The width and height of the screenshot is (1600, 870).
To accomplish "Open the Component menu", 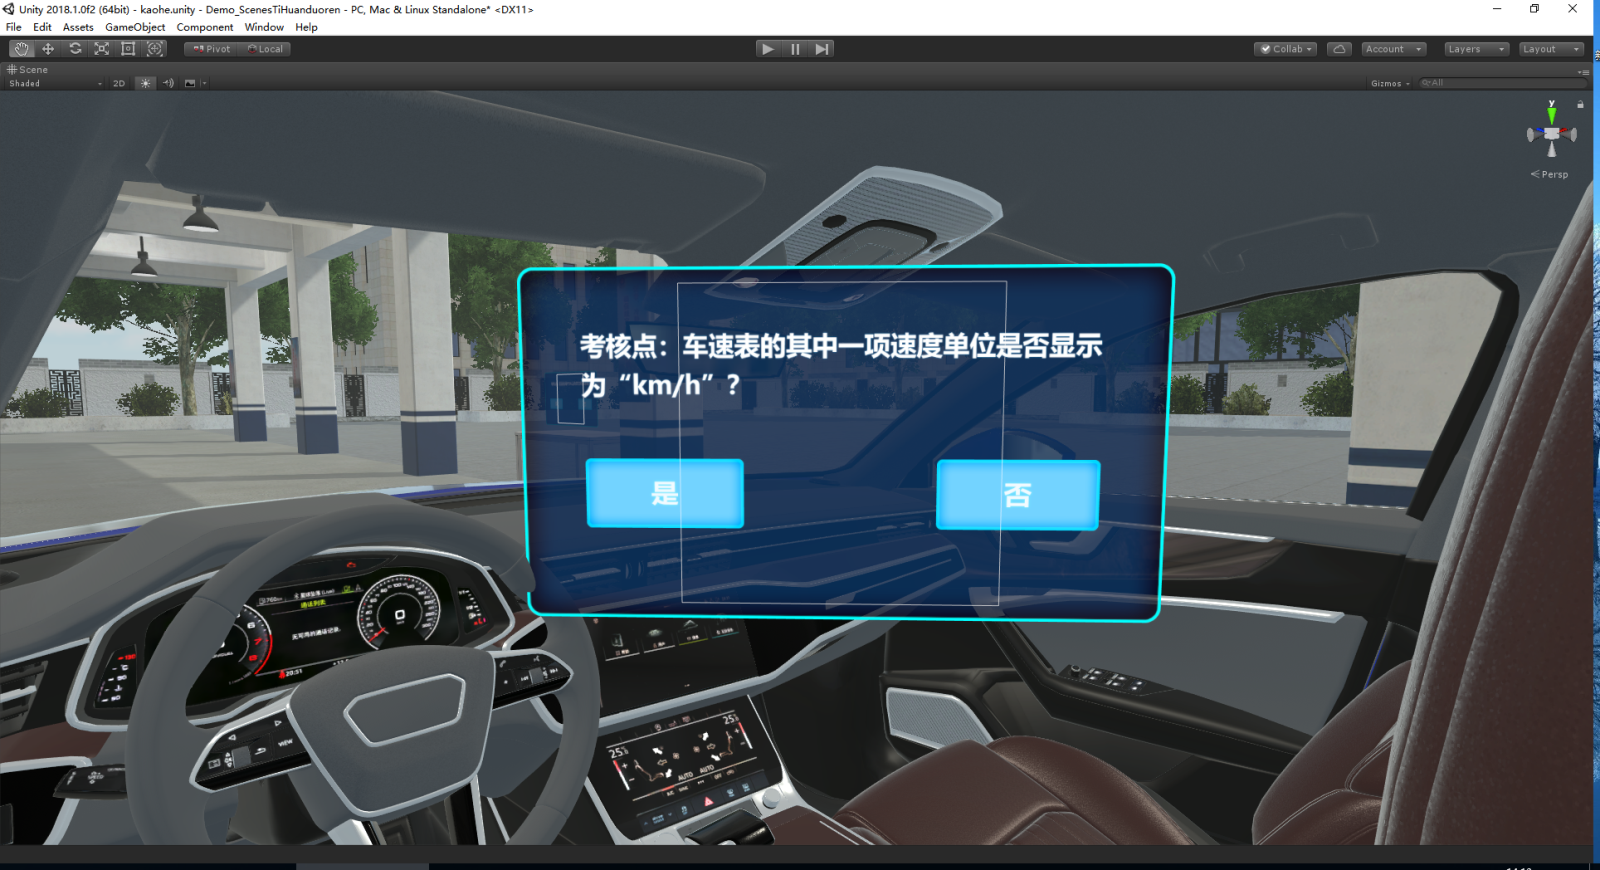I will [x=204, y=27].
